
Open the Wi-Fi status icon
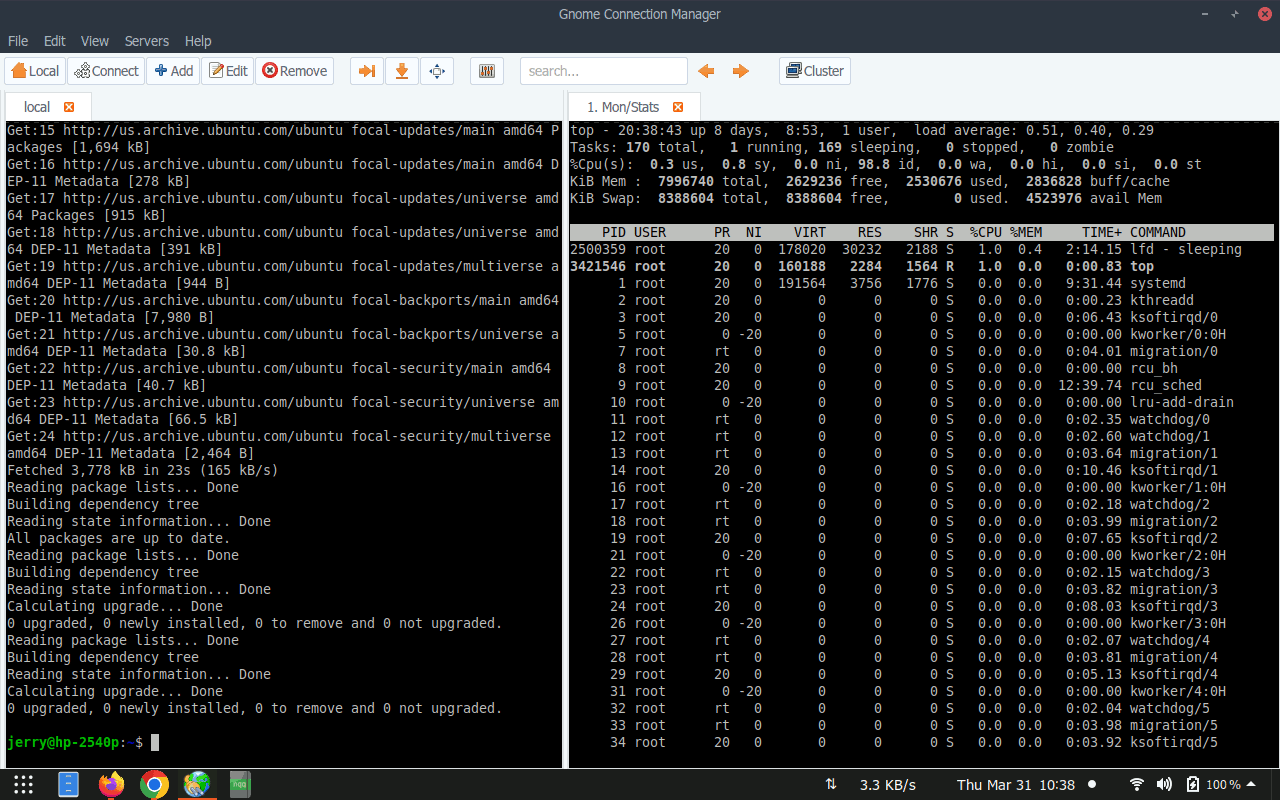pos(1136,785)
